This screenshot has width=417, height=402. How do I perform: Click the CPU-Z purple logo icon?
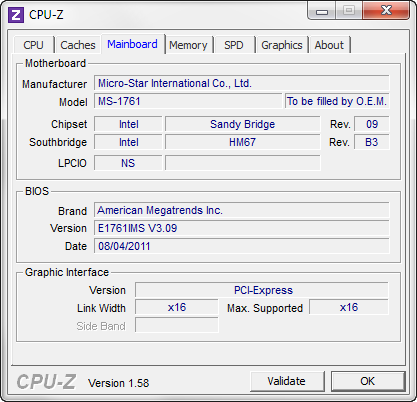click(16, 15)
